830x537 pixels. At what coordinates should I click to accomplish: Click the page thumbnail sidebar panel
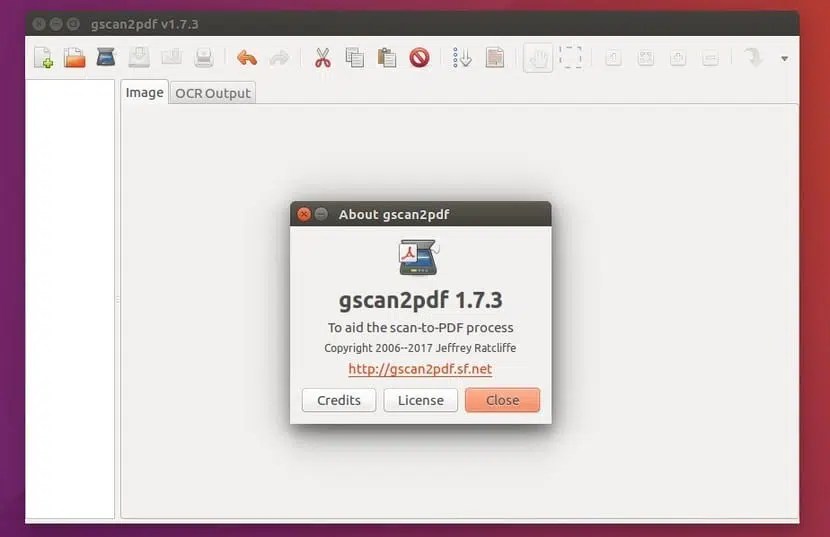70,299
